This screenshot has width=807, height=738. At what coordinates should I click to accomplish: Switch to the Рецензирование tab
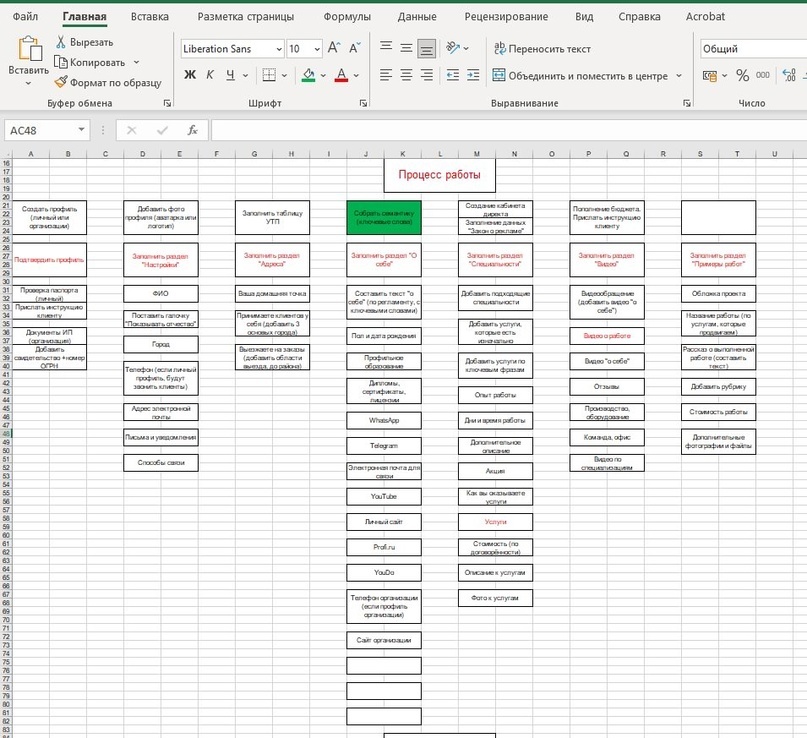(x=506, y=16)
